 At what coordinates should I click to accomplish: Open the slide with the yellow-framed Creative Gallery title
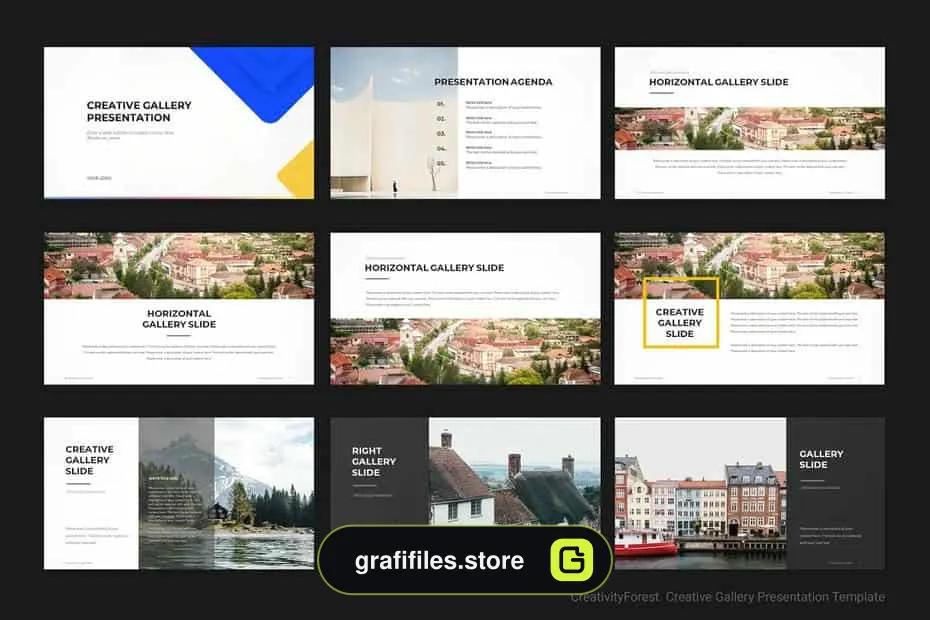pos(750,309)
